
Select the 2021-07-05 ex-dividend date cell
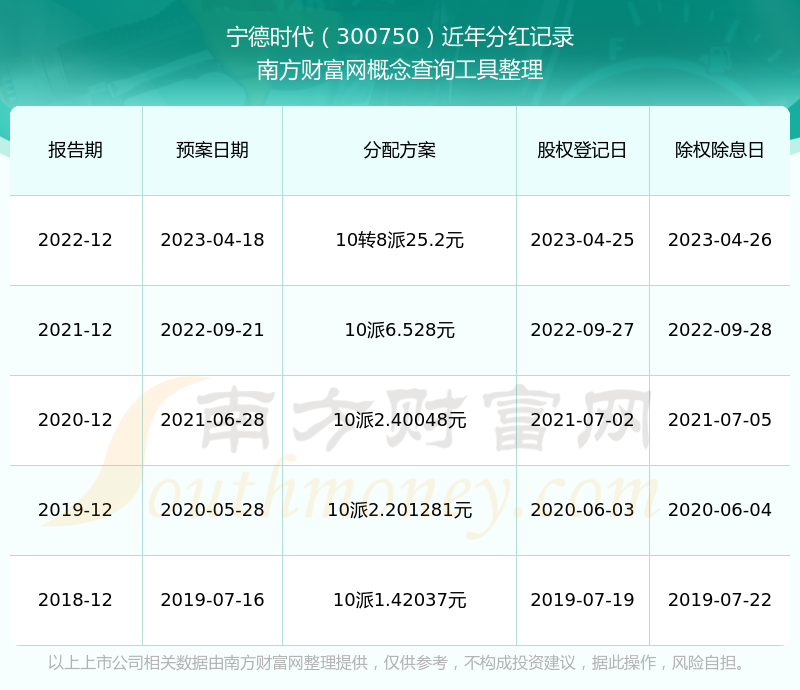click(x=719, y=420)
